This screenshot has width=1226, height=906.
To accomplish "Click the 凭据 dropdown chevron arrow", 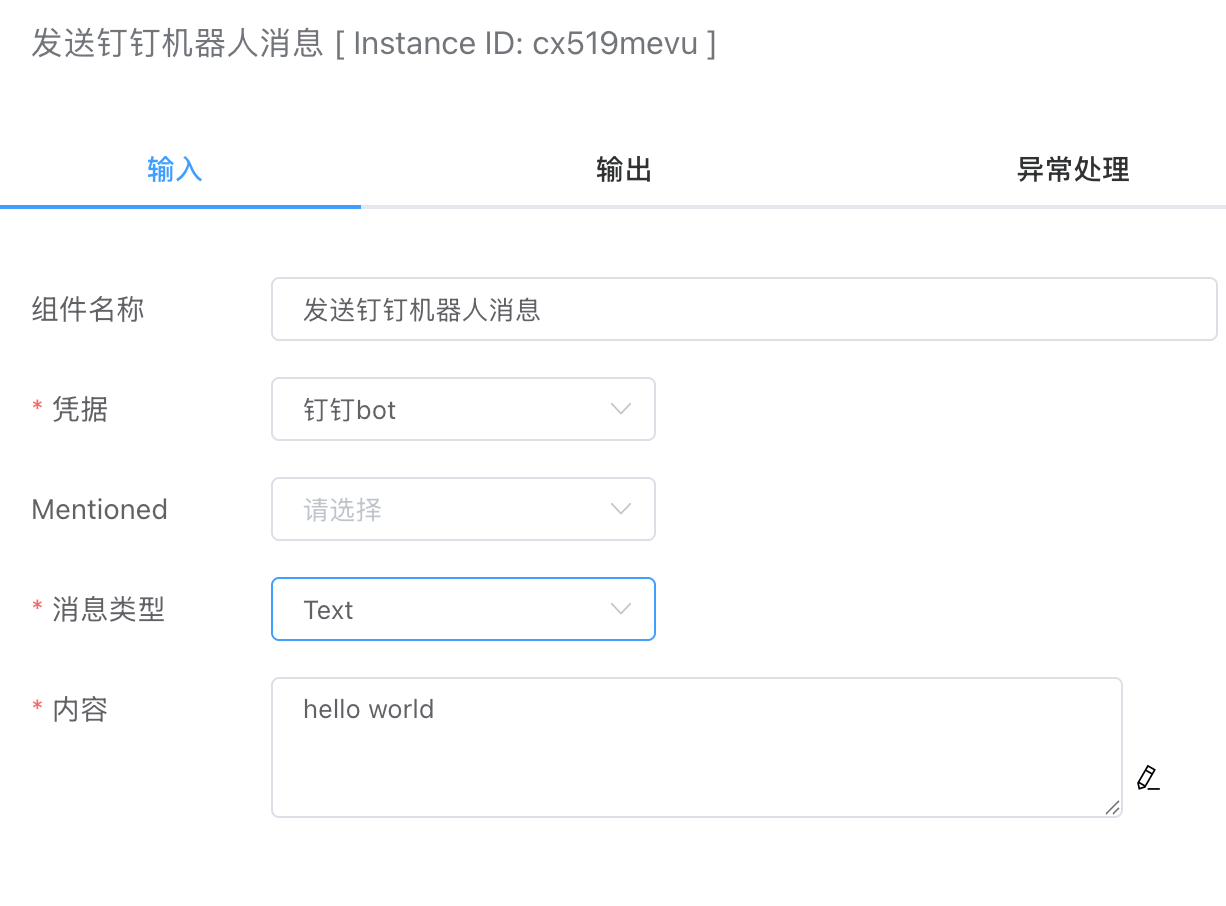I will click(620, 409).
